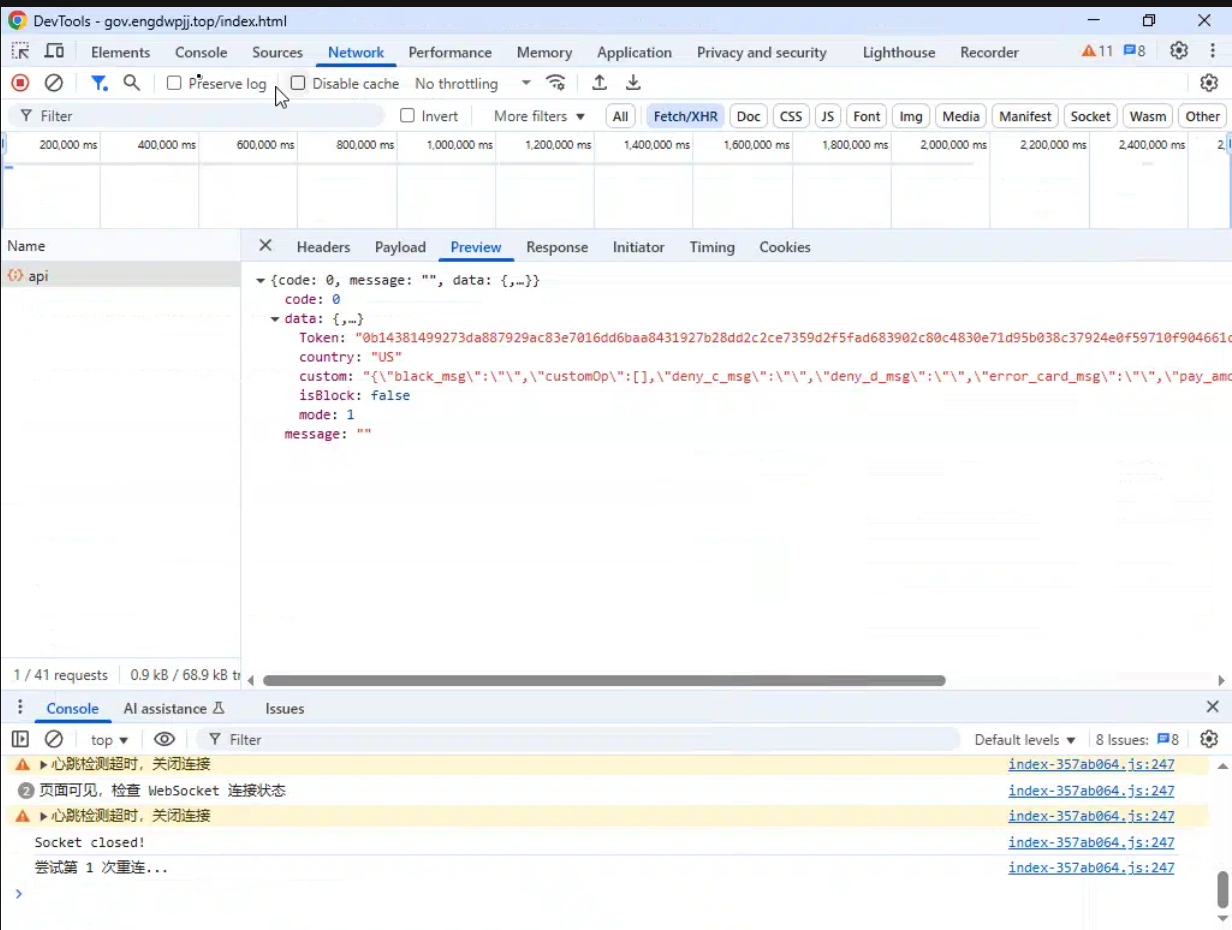Toggle the Img filter
Viewport: 1232px width, 930px height.
pyautogui.click(x=911, y=116)
